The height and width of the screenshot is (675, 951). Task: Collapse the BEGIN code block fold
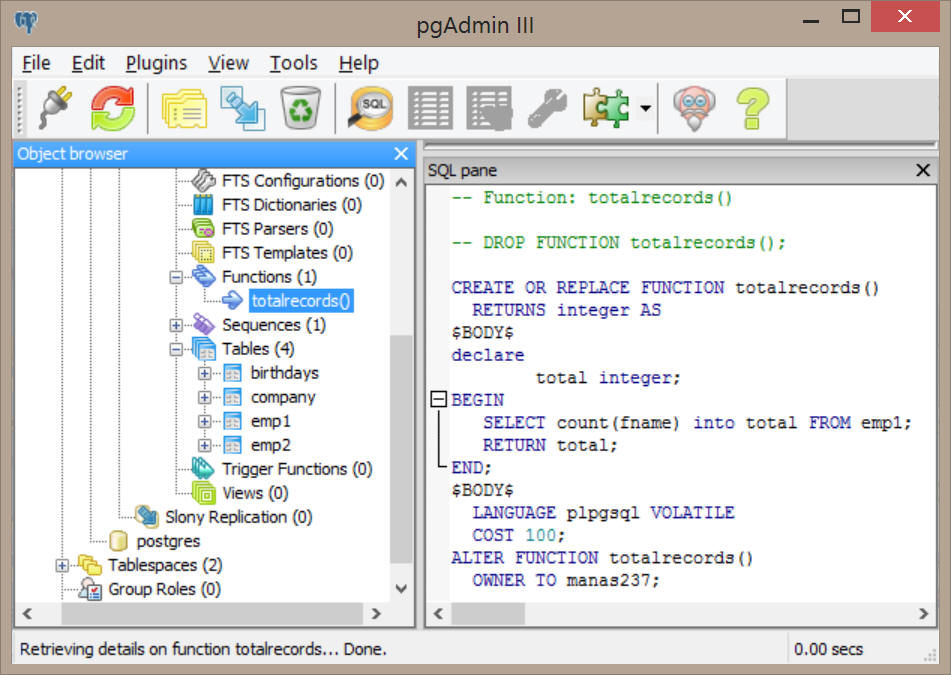(437, 400)
